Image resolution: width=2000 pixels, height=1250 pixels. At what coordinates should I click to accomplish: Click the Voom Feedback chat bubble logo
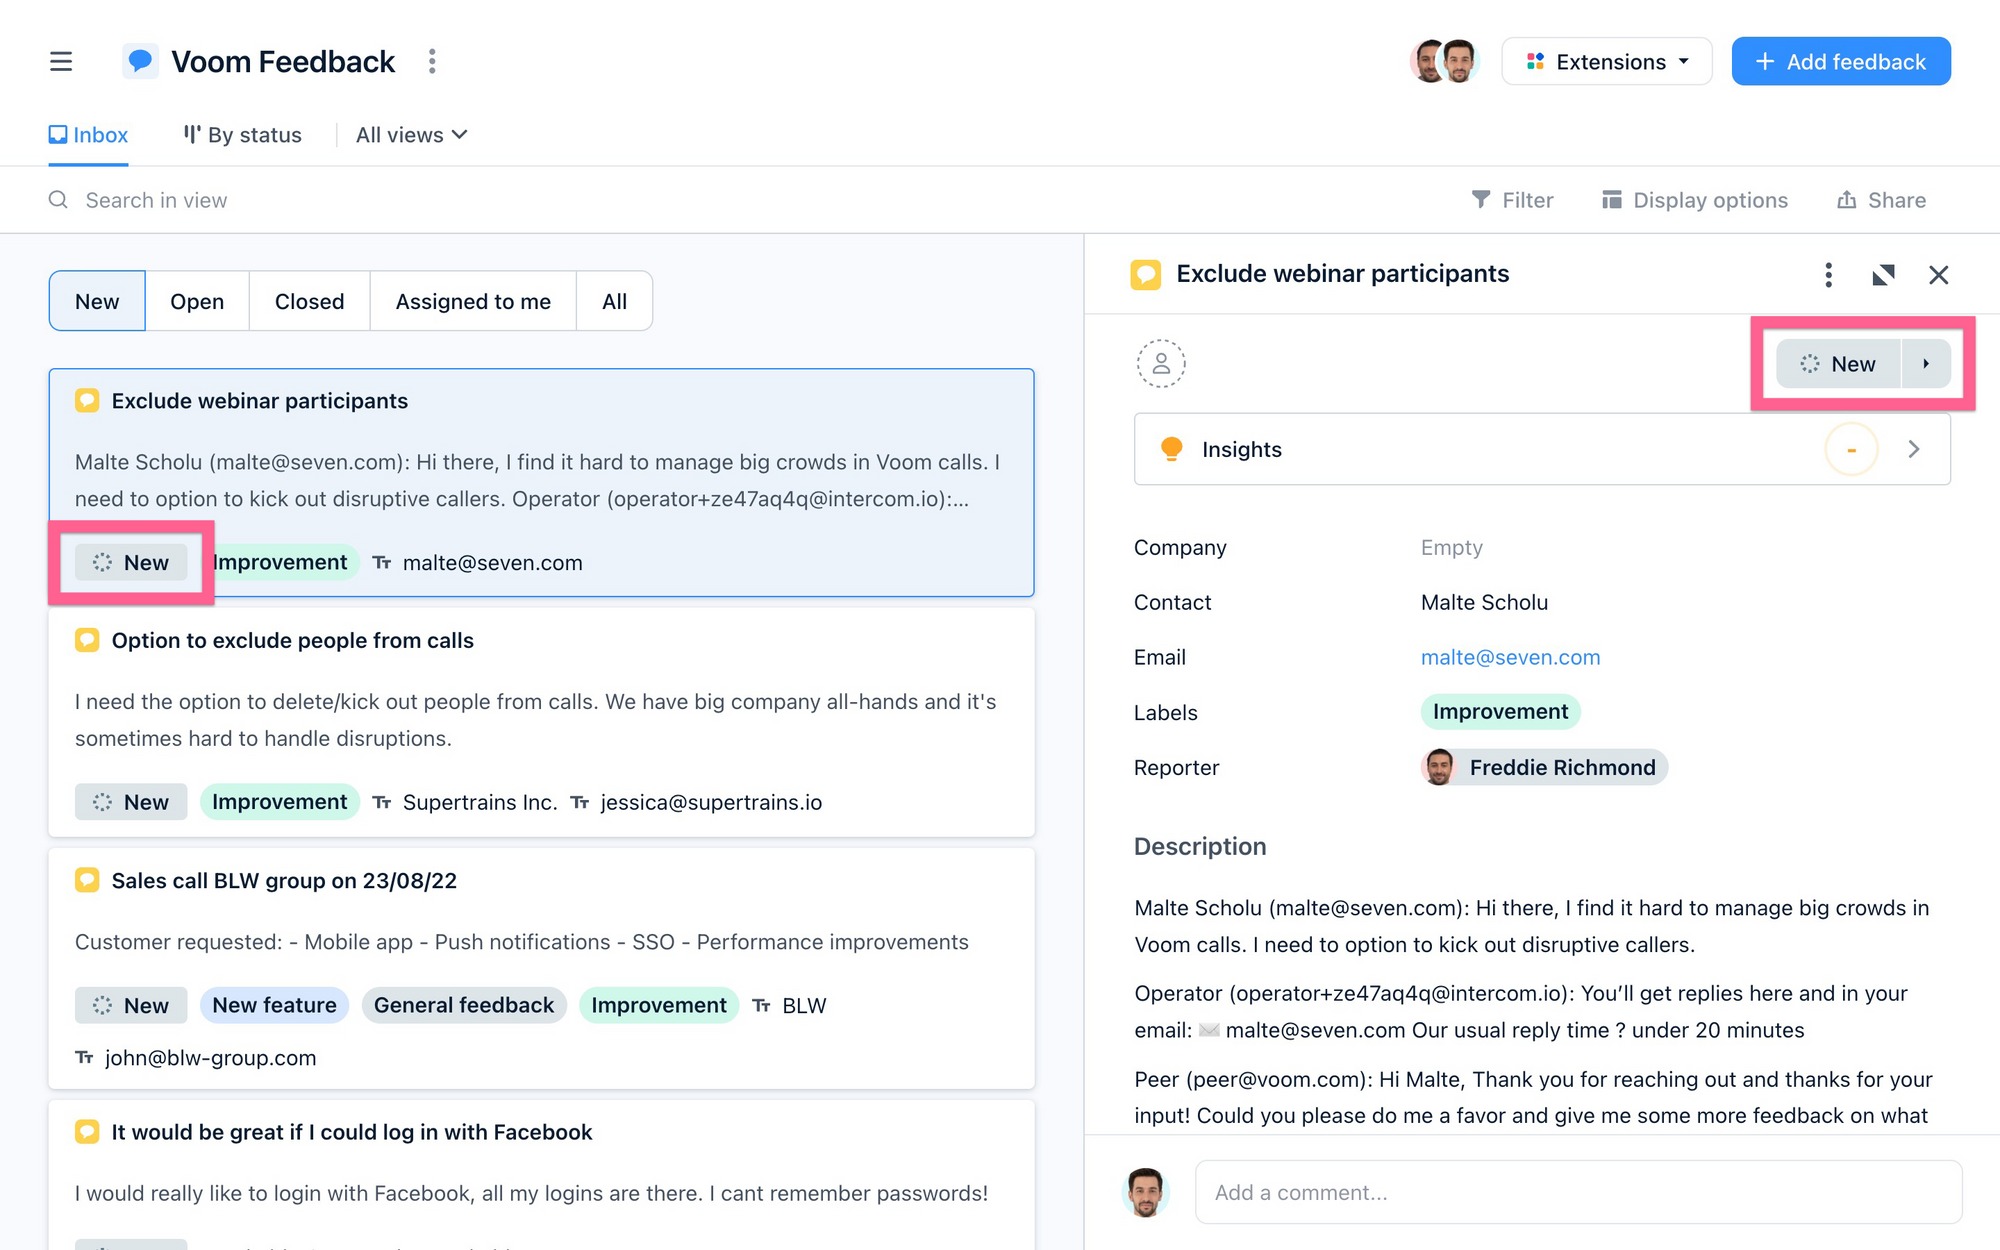pyautogui.click(x=140, y=61)
